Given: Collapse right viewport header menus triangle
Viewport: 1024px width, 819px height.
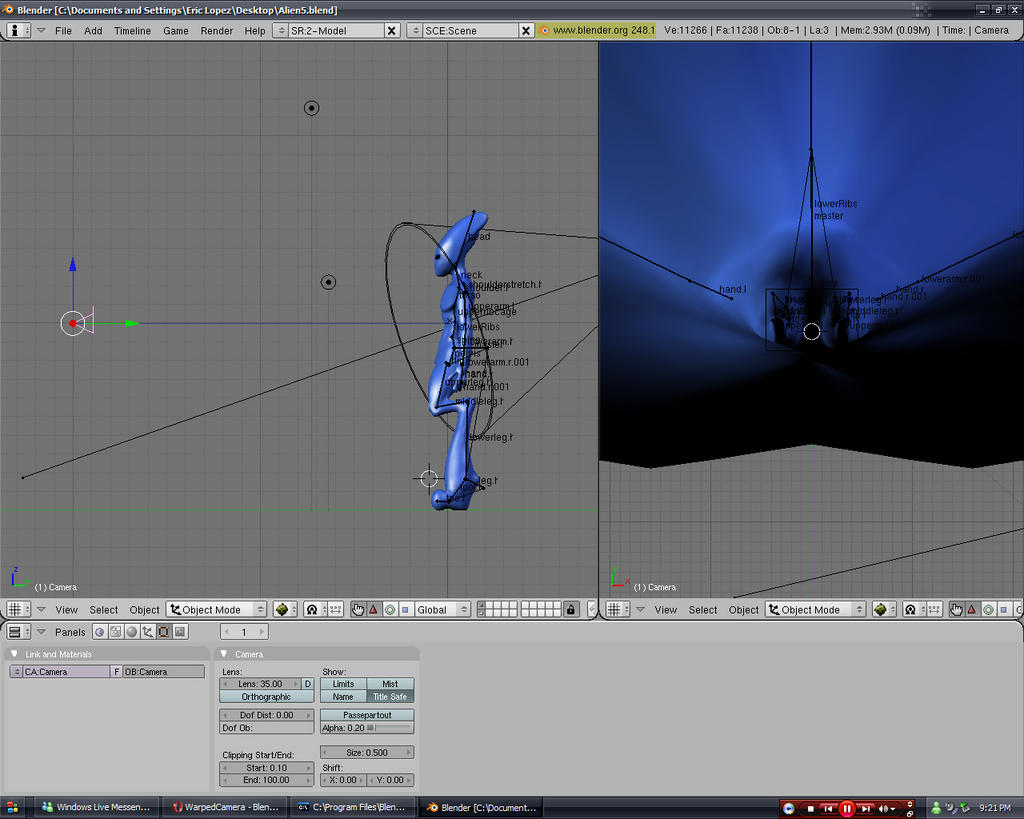Looking at the screenshot, I should coord(640,609).
